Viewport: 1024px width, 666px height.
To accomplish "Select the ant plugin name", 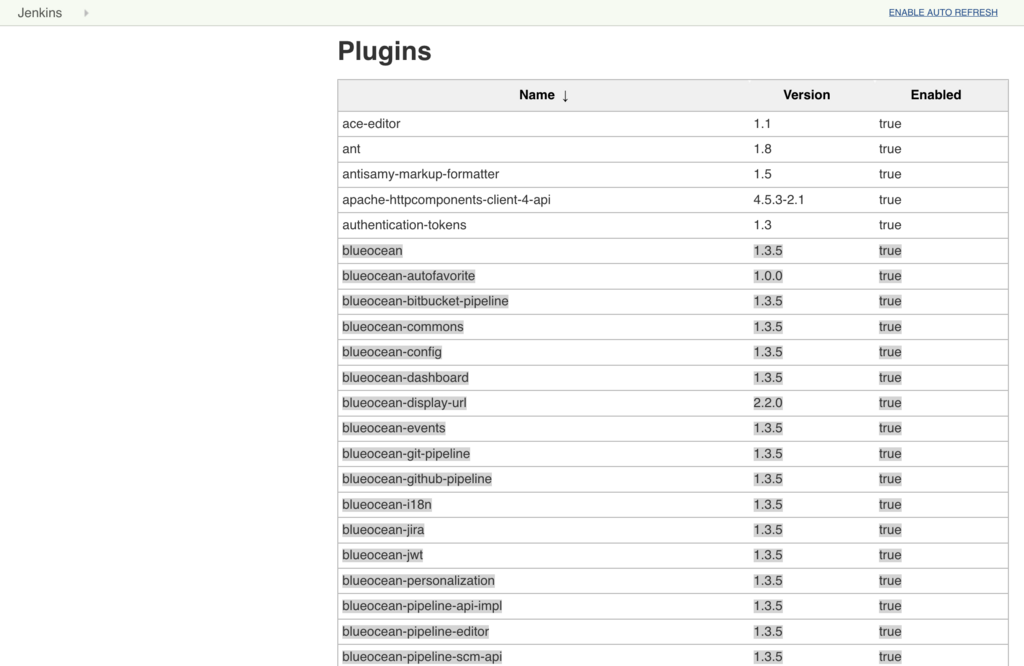I will 351,149.
